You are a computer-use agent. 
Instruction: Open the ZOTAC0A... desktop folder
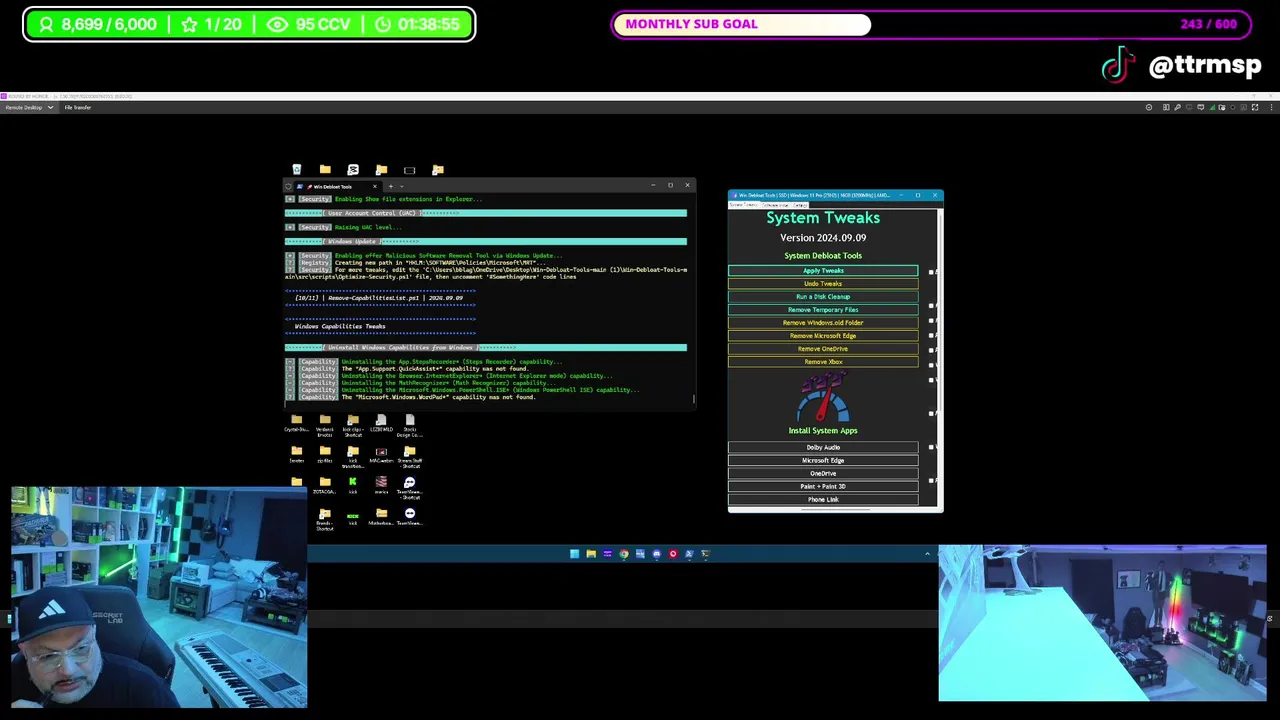coord(325,485)
